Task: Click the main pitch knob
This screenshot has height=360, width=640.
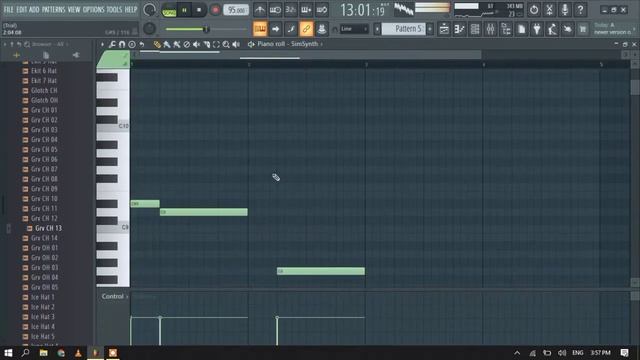Action: (149, 29)
